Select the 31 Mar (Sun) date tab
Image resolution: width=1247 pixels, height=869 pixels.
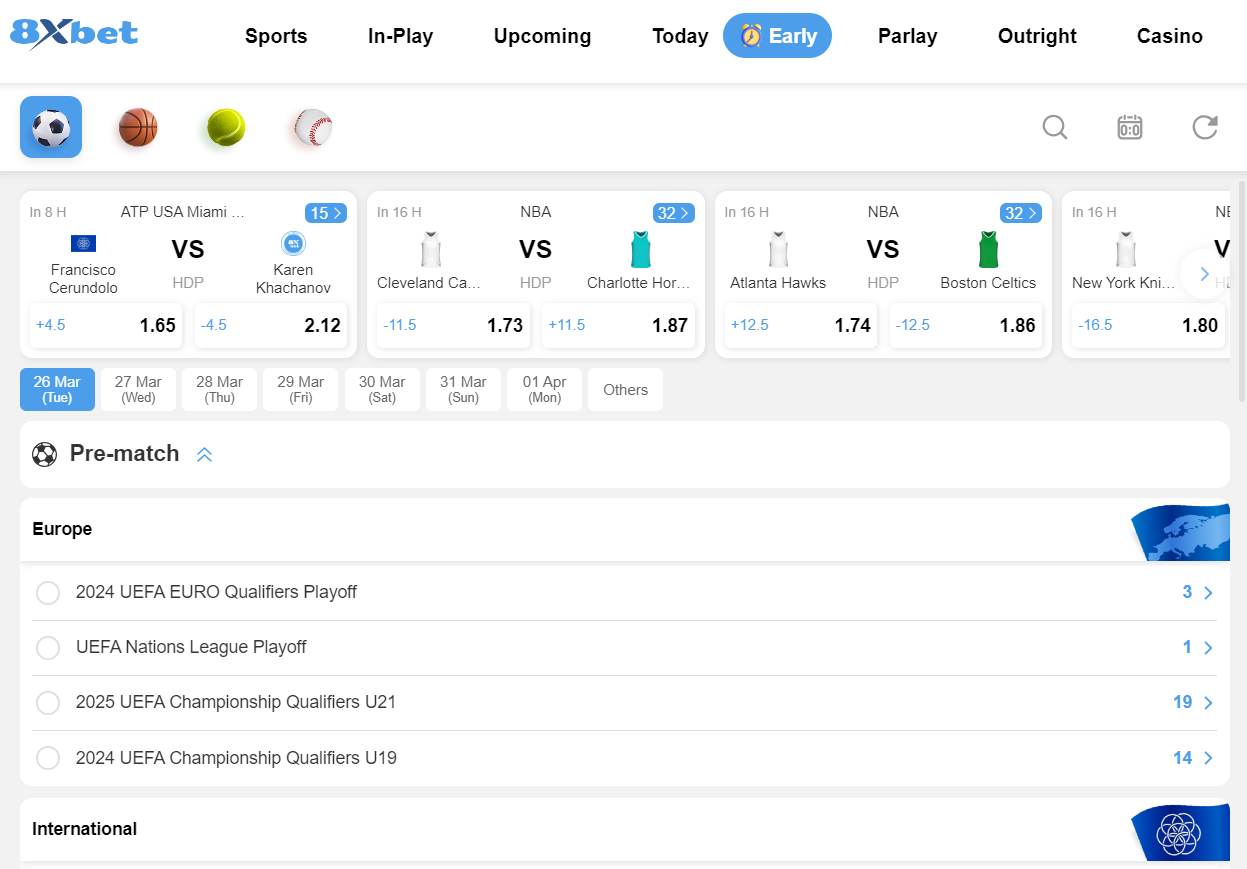pos(463,390)
